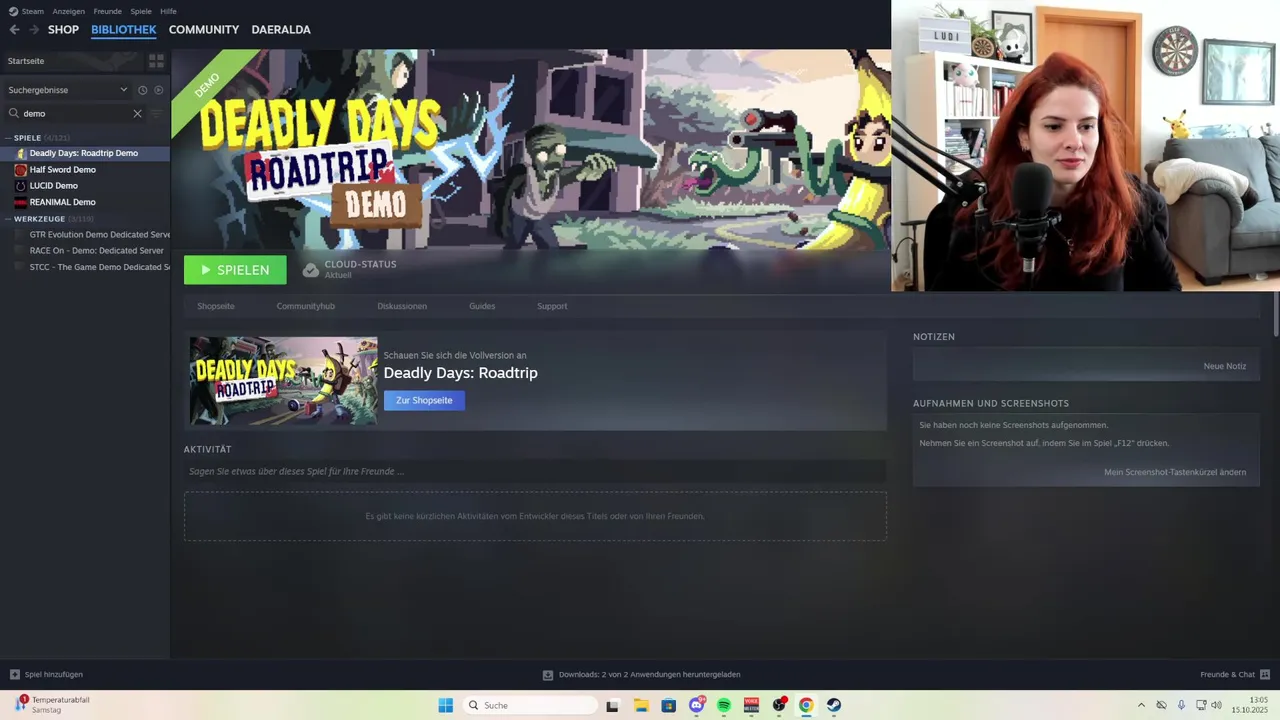Go forward with the forward arrow

[34, 30]
